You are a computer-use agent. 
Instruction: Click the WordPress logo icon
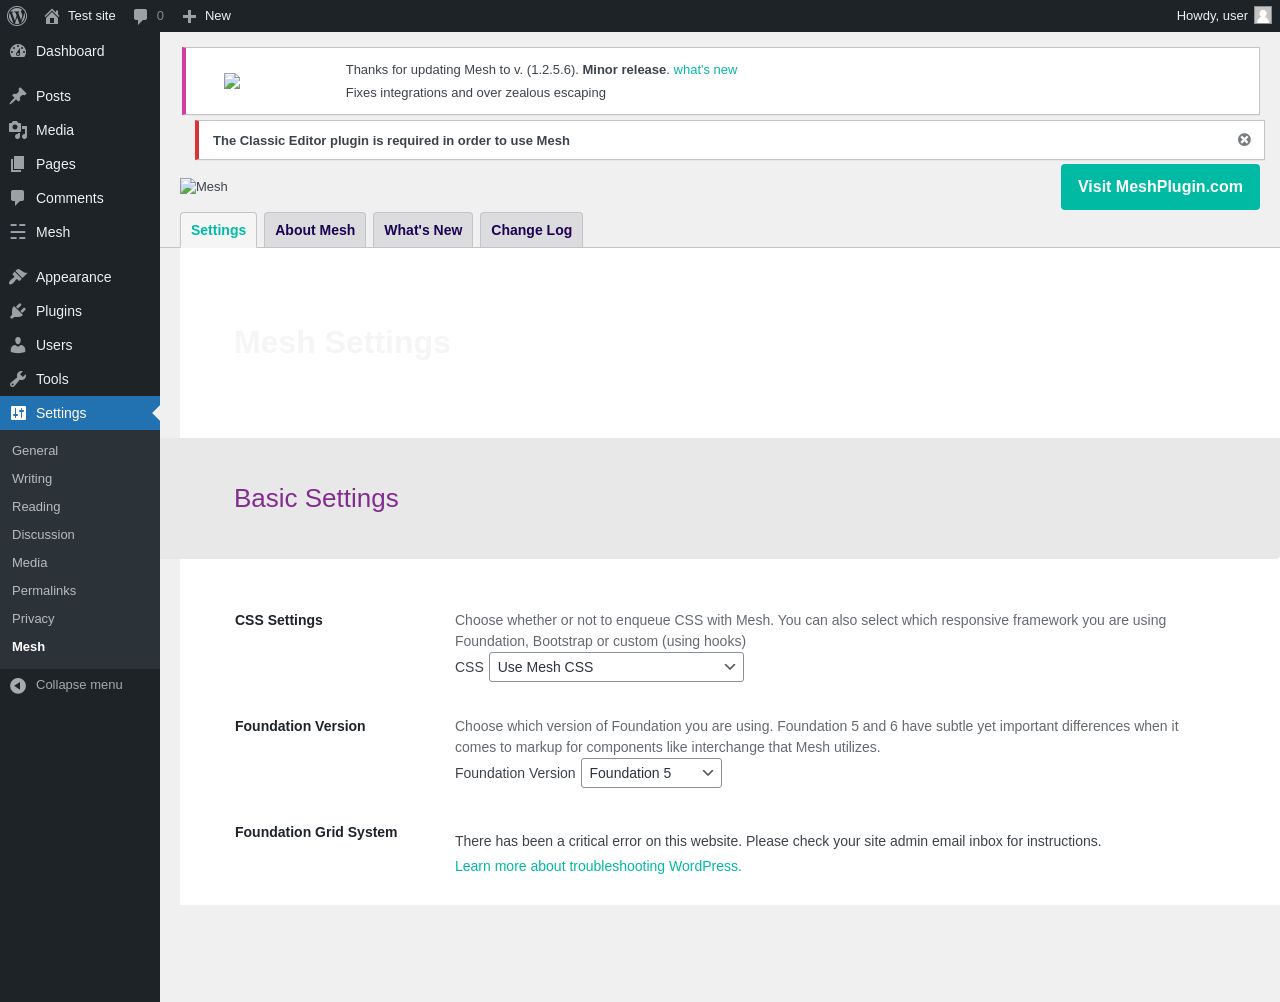(17, 16)
